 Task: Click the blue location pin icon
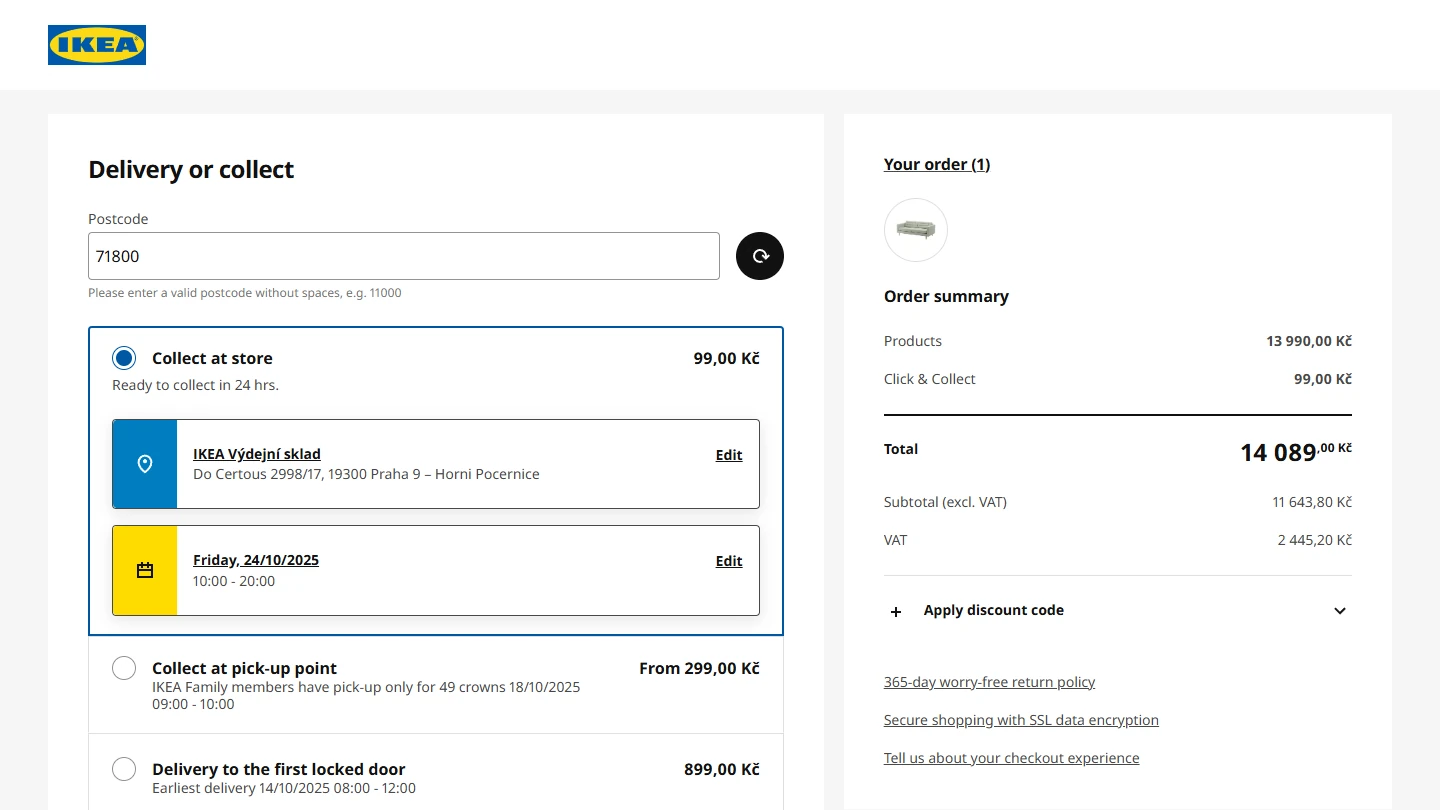pyautogui.click(x=145, y=464)
